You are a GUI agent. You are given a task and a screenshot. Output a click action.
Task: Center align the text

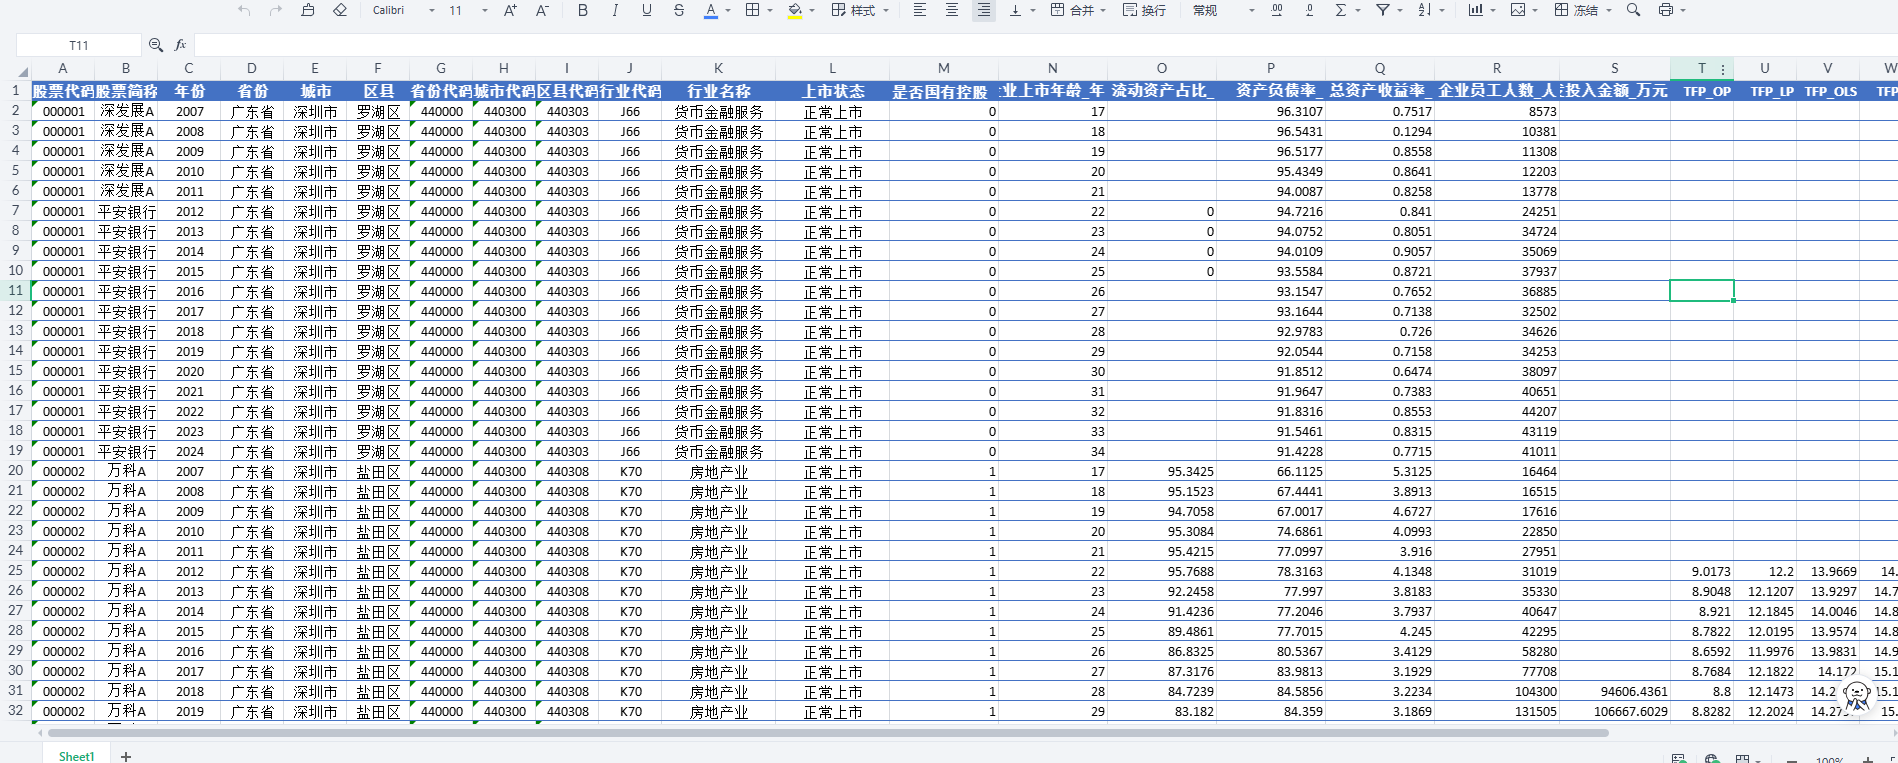point(952,10)
